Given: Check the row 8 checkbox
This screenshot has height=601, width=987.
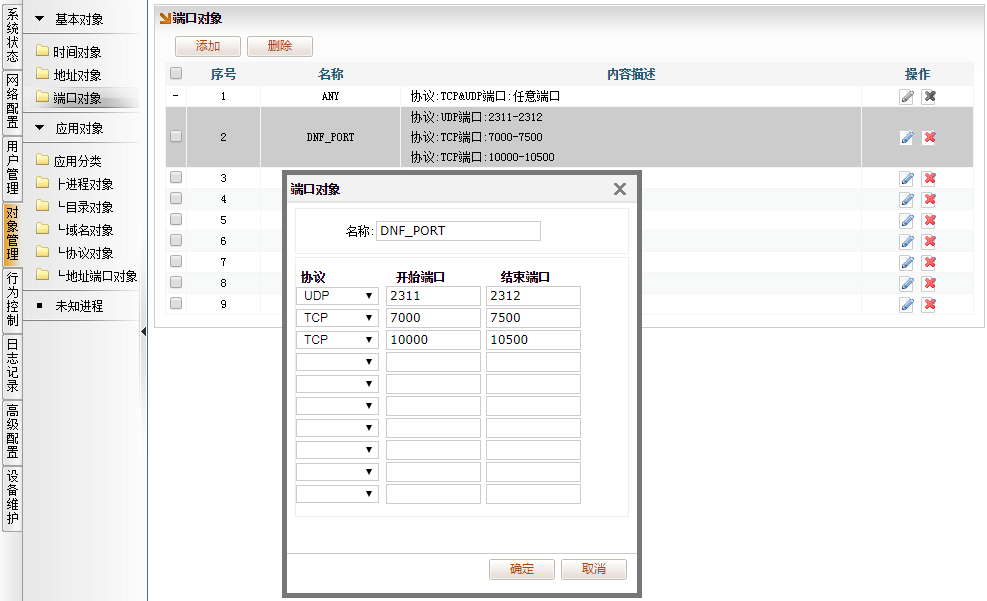Looking at the screenshot, I should (x=176, y=282).
